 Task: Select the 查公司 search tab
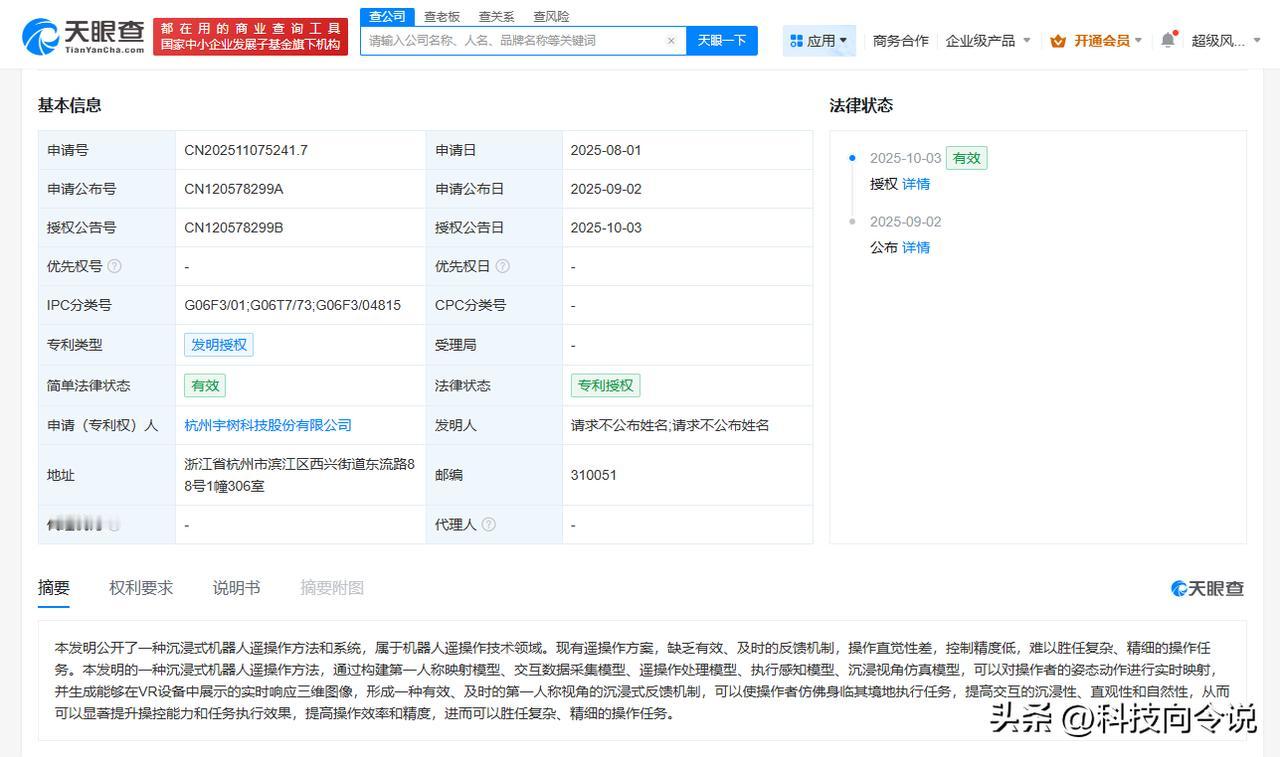point(387,16)
